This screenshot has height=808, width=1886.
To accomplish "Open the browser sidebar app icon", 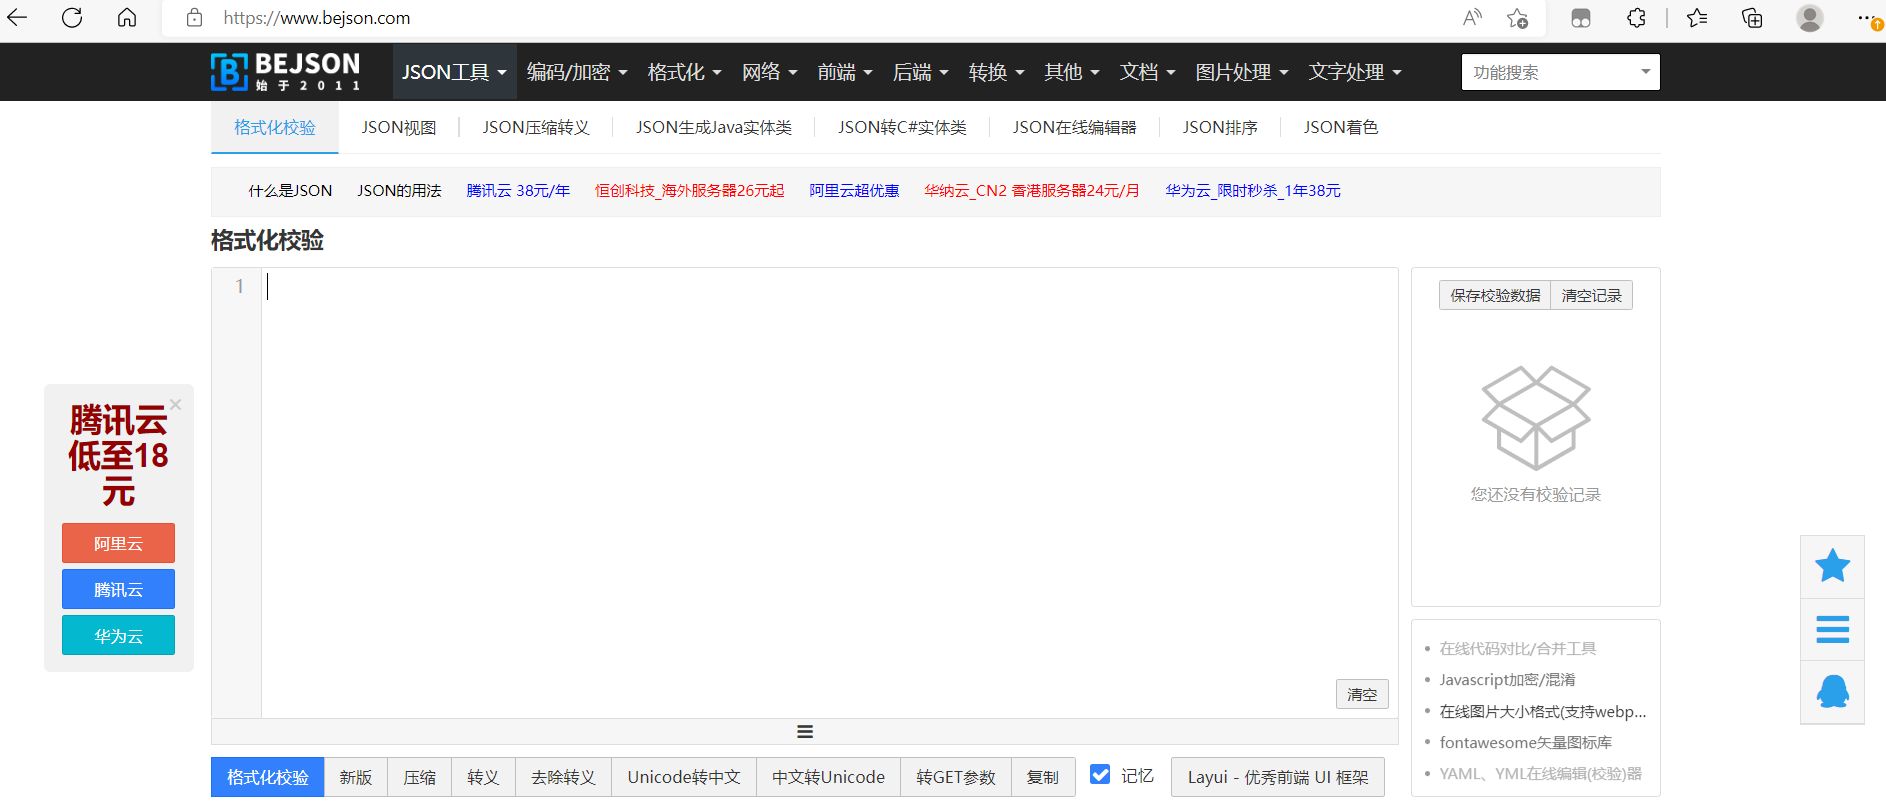I will click(x=1581, y=17).
